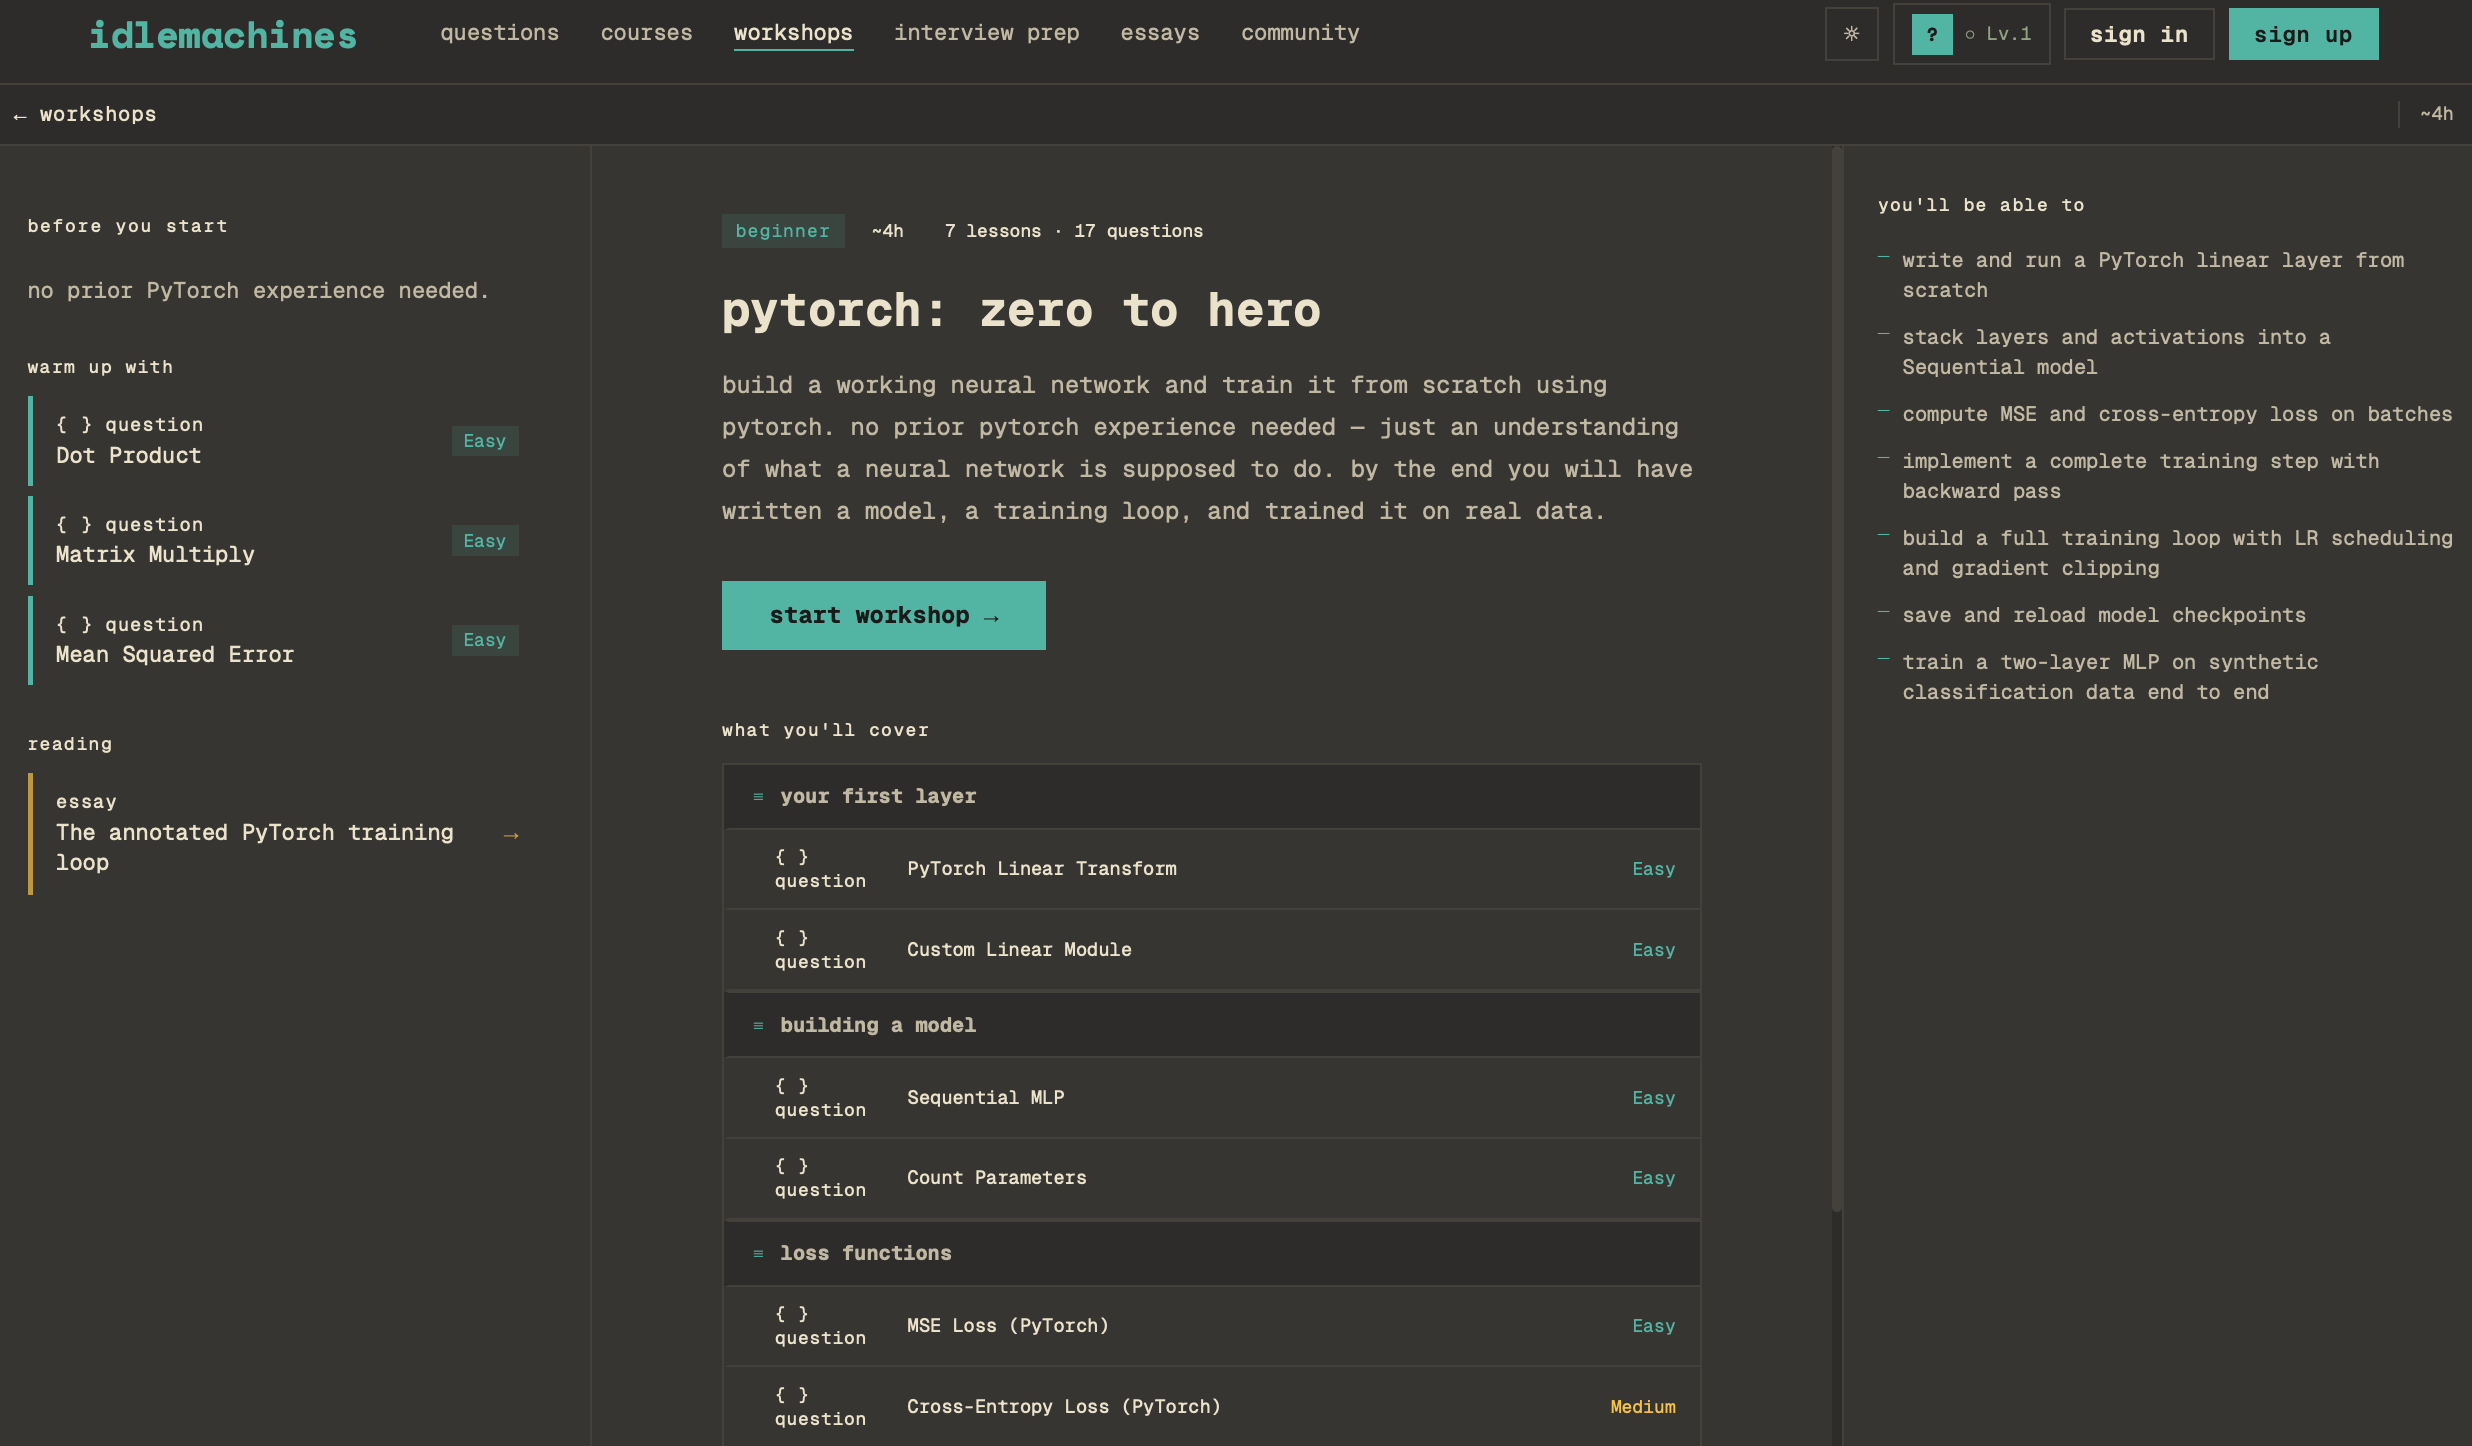This screenshot has height=1446, width=2472.
Task: Click braces icon on Count Parameters row
Action: point(791,1166)
